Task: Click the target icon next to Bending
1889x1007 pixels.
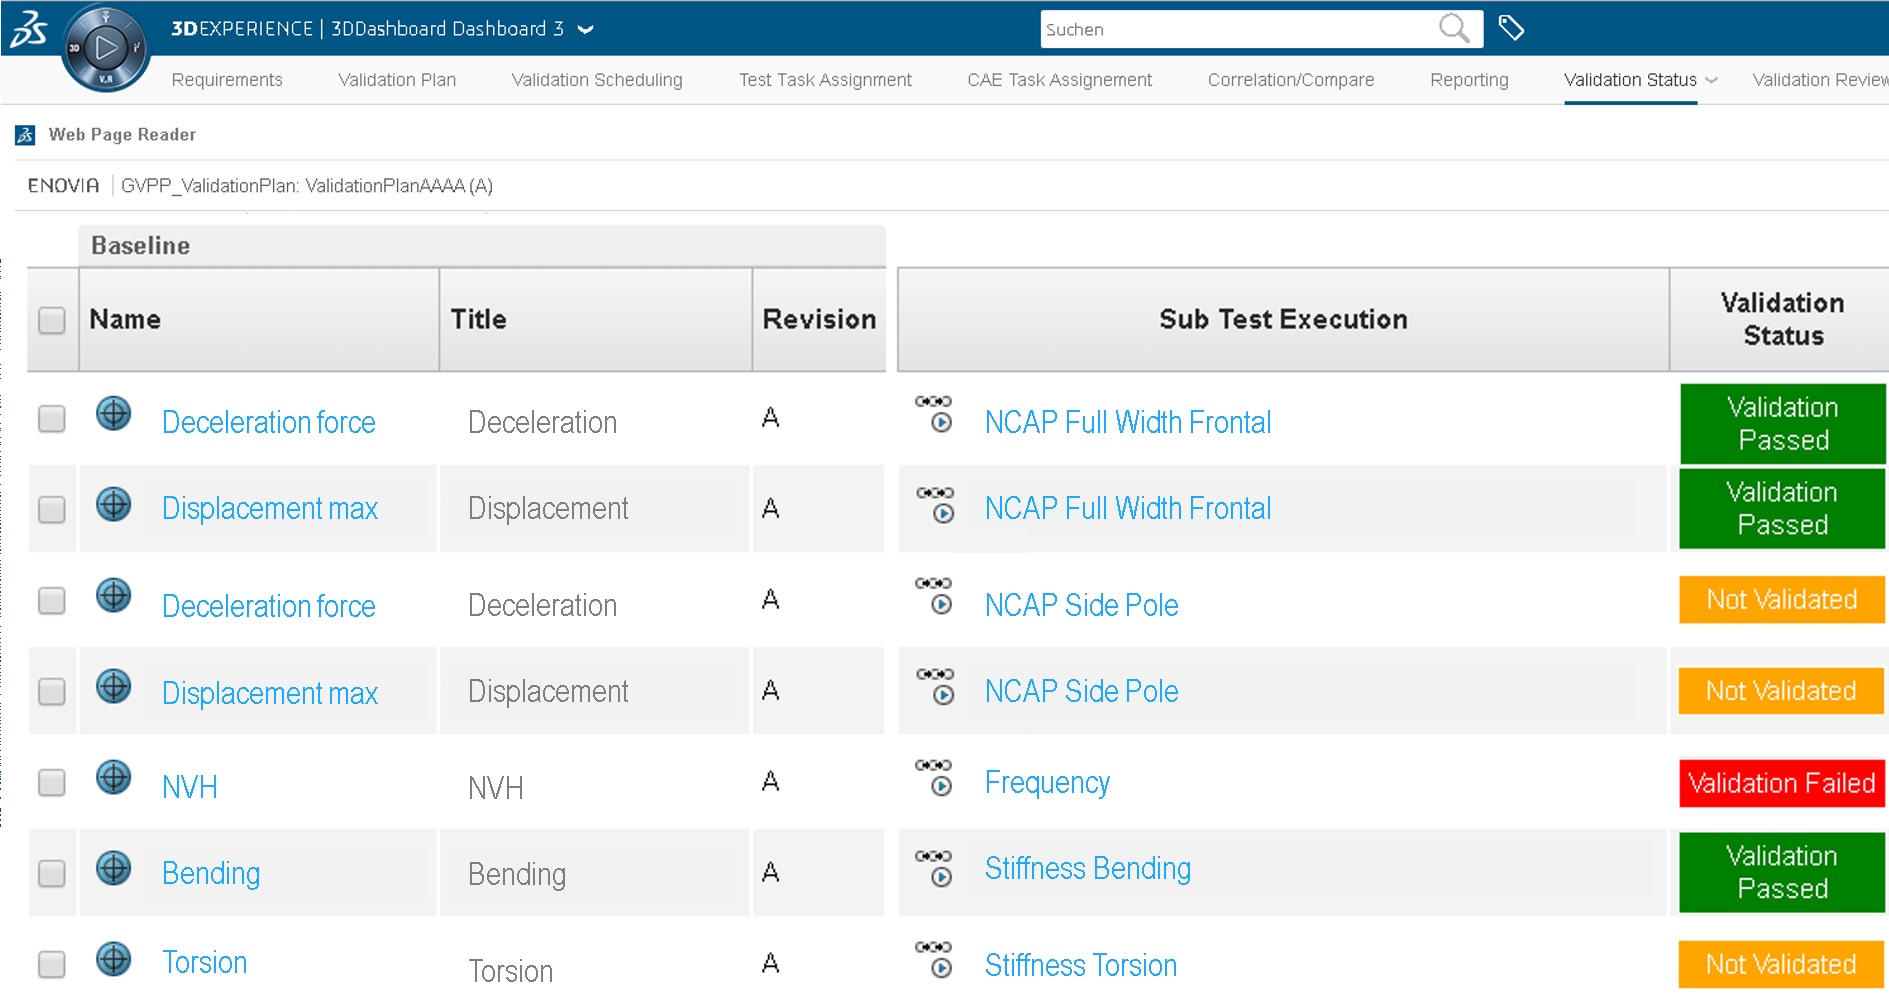Action: 114,868
